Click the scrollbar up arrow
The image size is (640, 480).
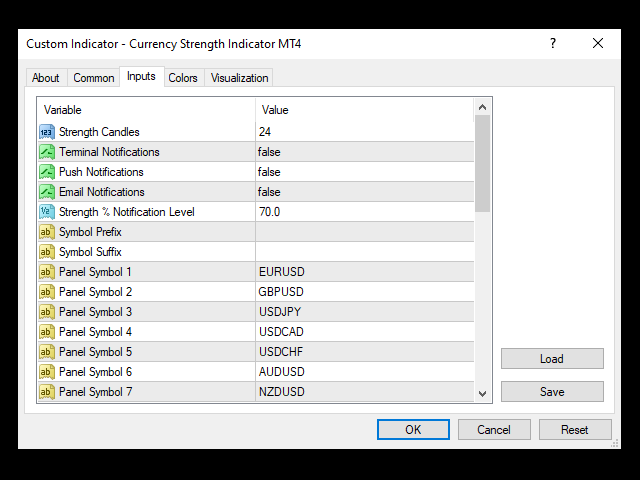tap(482, 107)
